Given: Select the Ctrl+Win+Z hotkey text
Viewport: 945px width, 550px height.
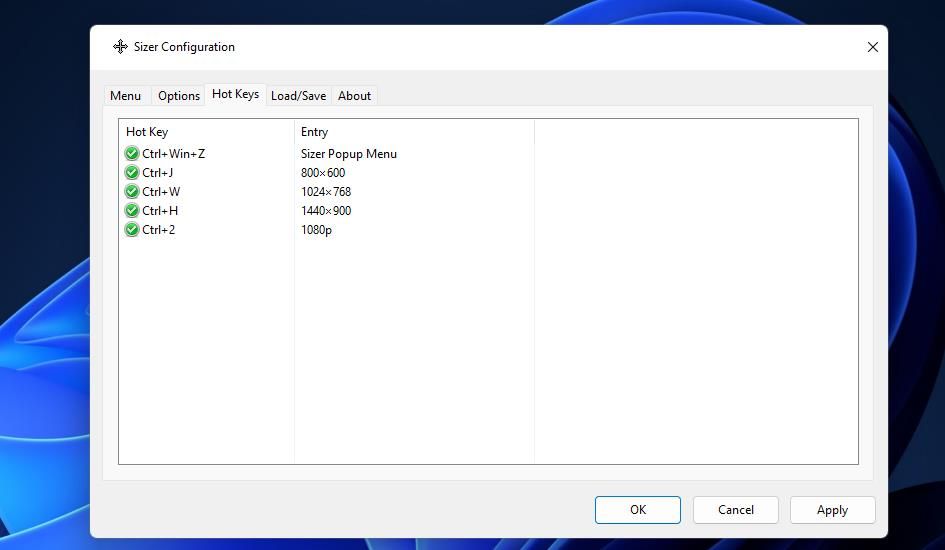Looking at the screenshot, I should point(174,154).
